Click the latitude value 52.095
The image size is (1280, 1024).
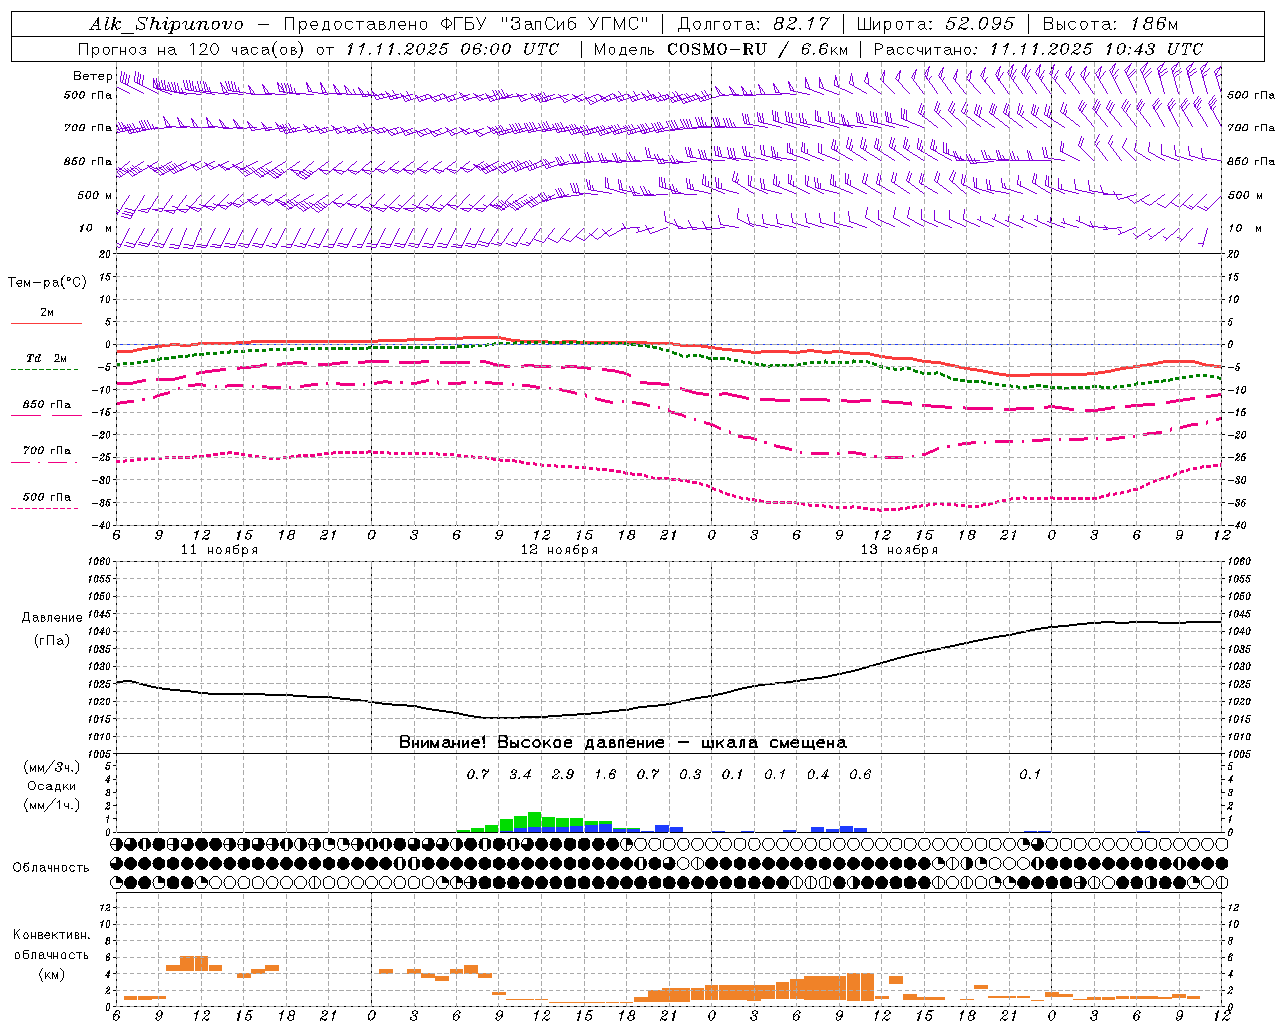click(979, 24)
